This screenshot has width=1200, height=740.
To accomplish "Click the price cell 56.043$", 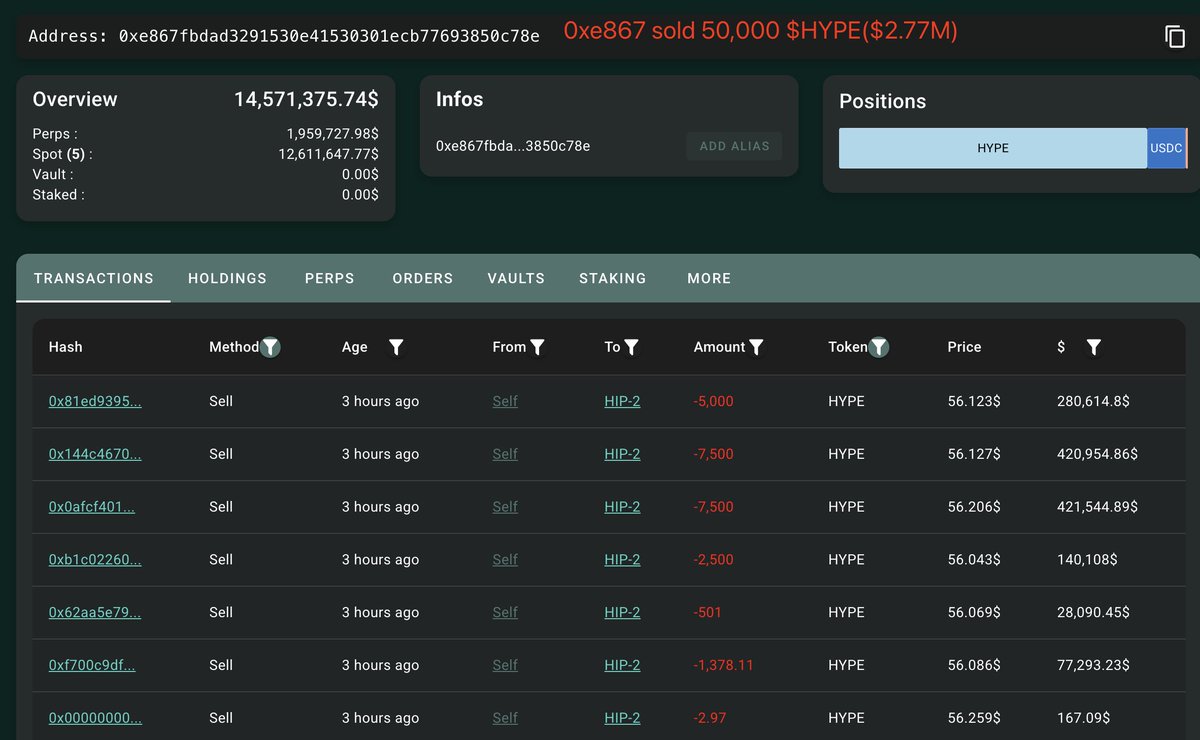I will (x=974, y=560).
